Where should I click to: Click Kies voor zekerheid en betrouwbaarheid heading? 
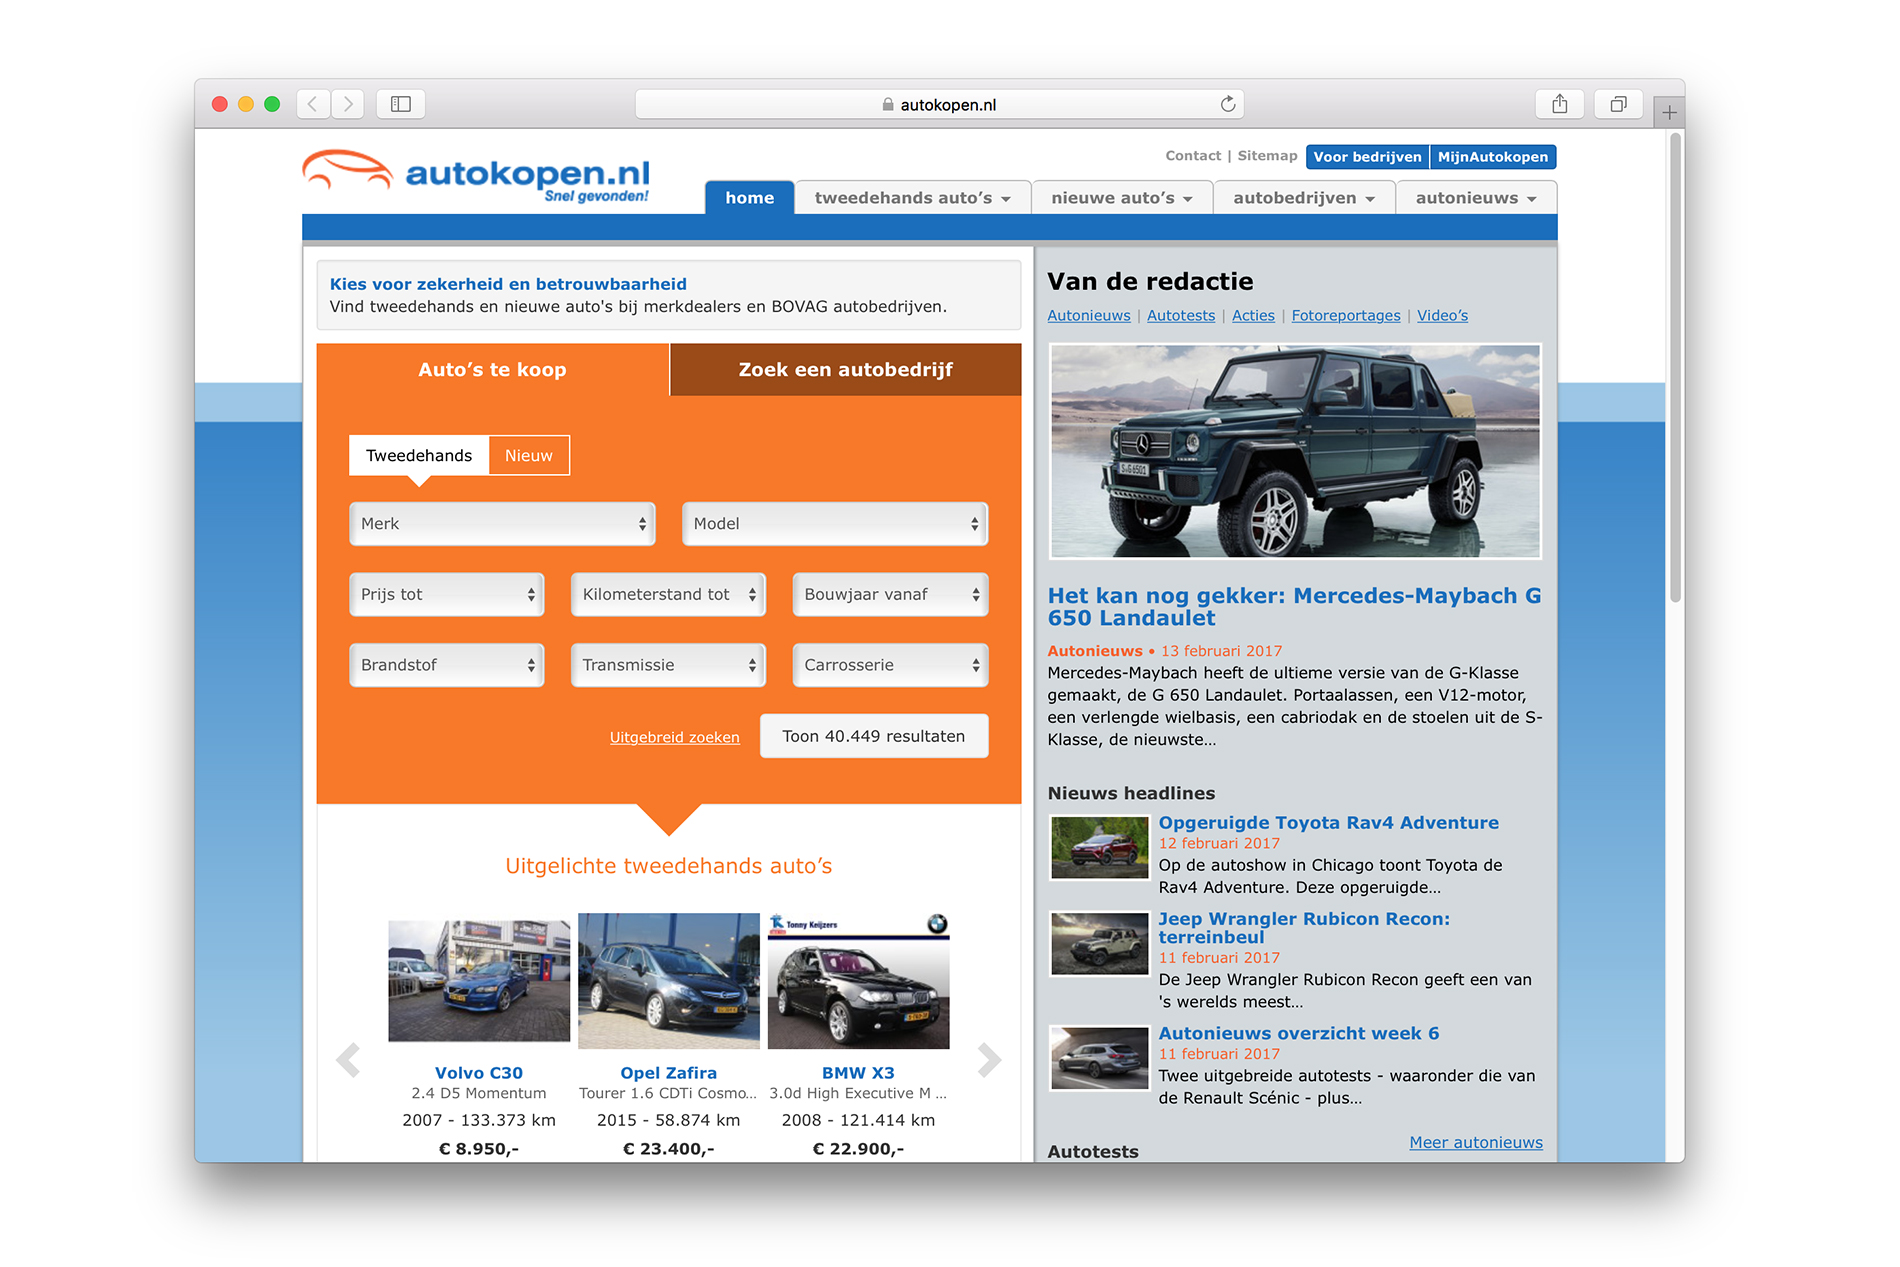pyautogui.click(x=508, y=284)
